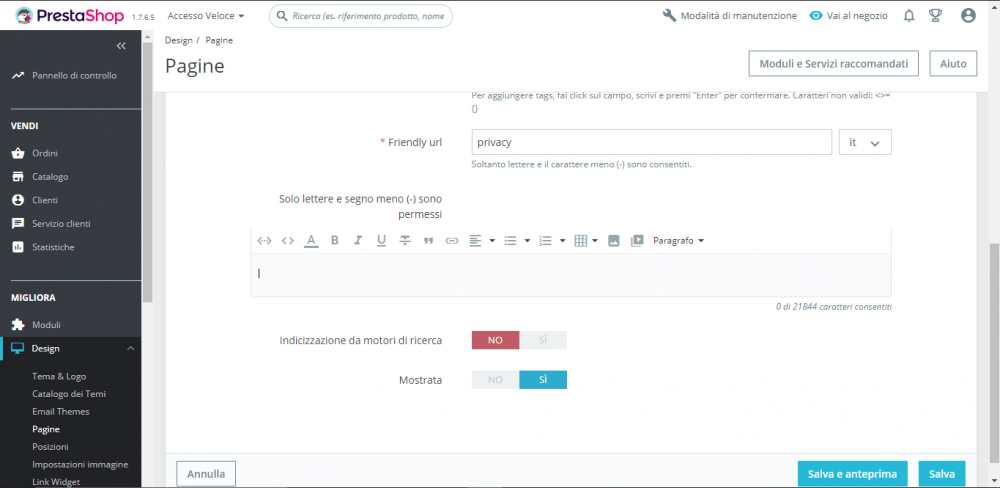1000x488 pixels.
Task: Open the trophy achievements icon
Action: point(936,15)
